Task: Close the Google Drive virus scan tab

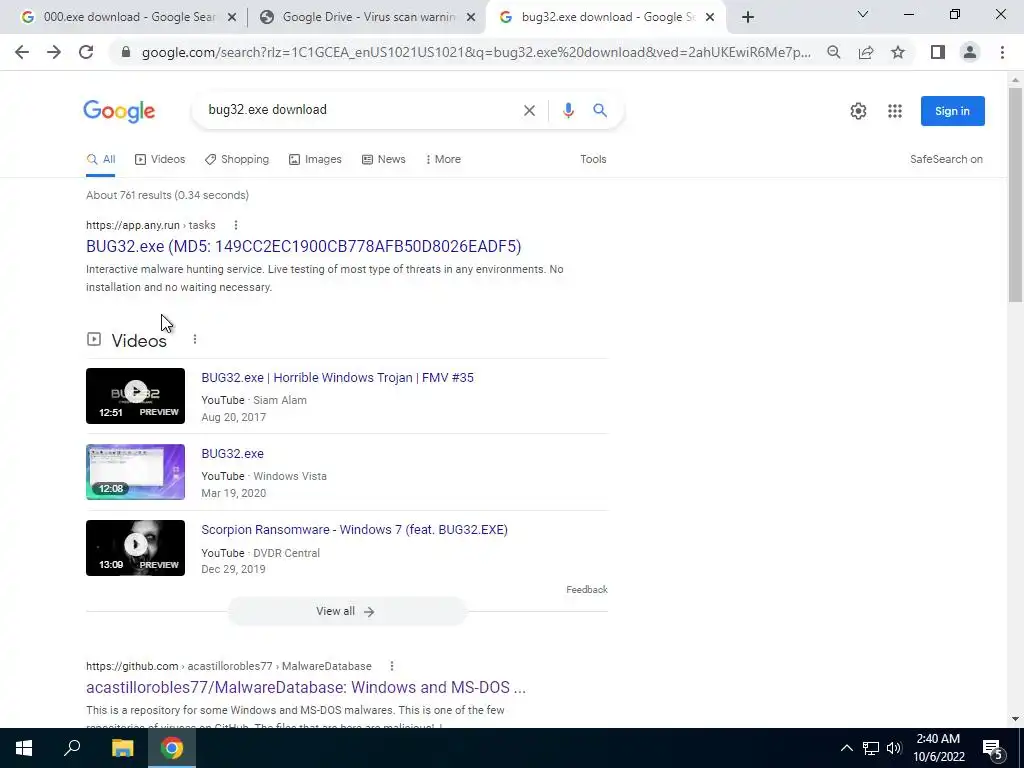Action: pos(471,17)
